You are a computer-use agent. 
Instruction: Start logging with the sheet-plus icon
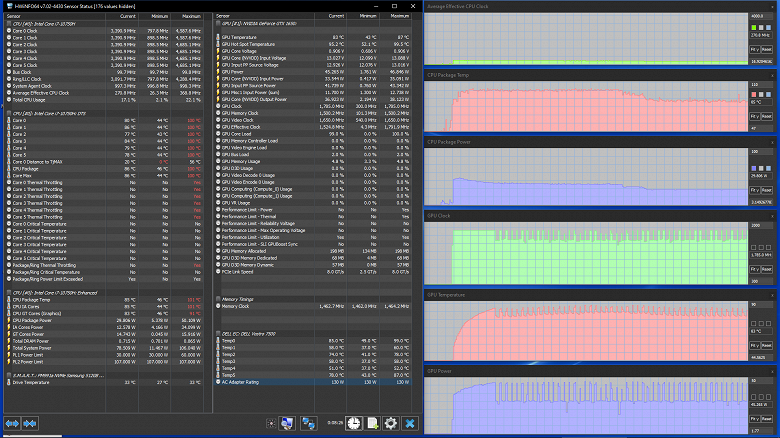click(372, 424)
